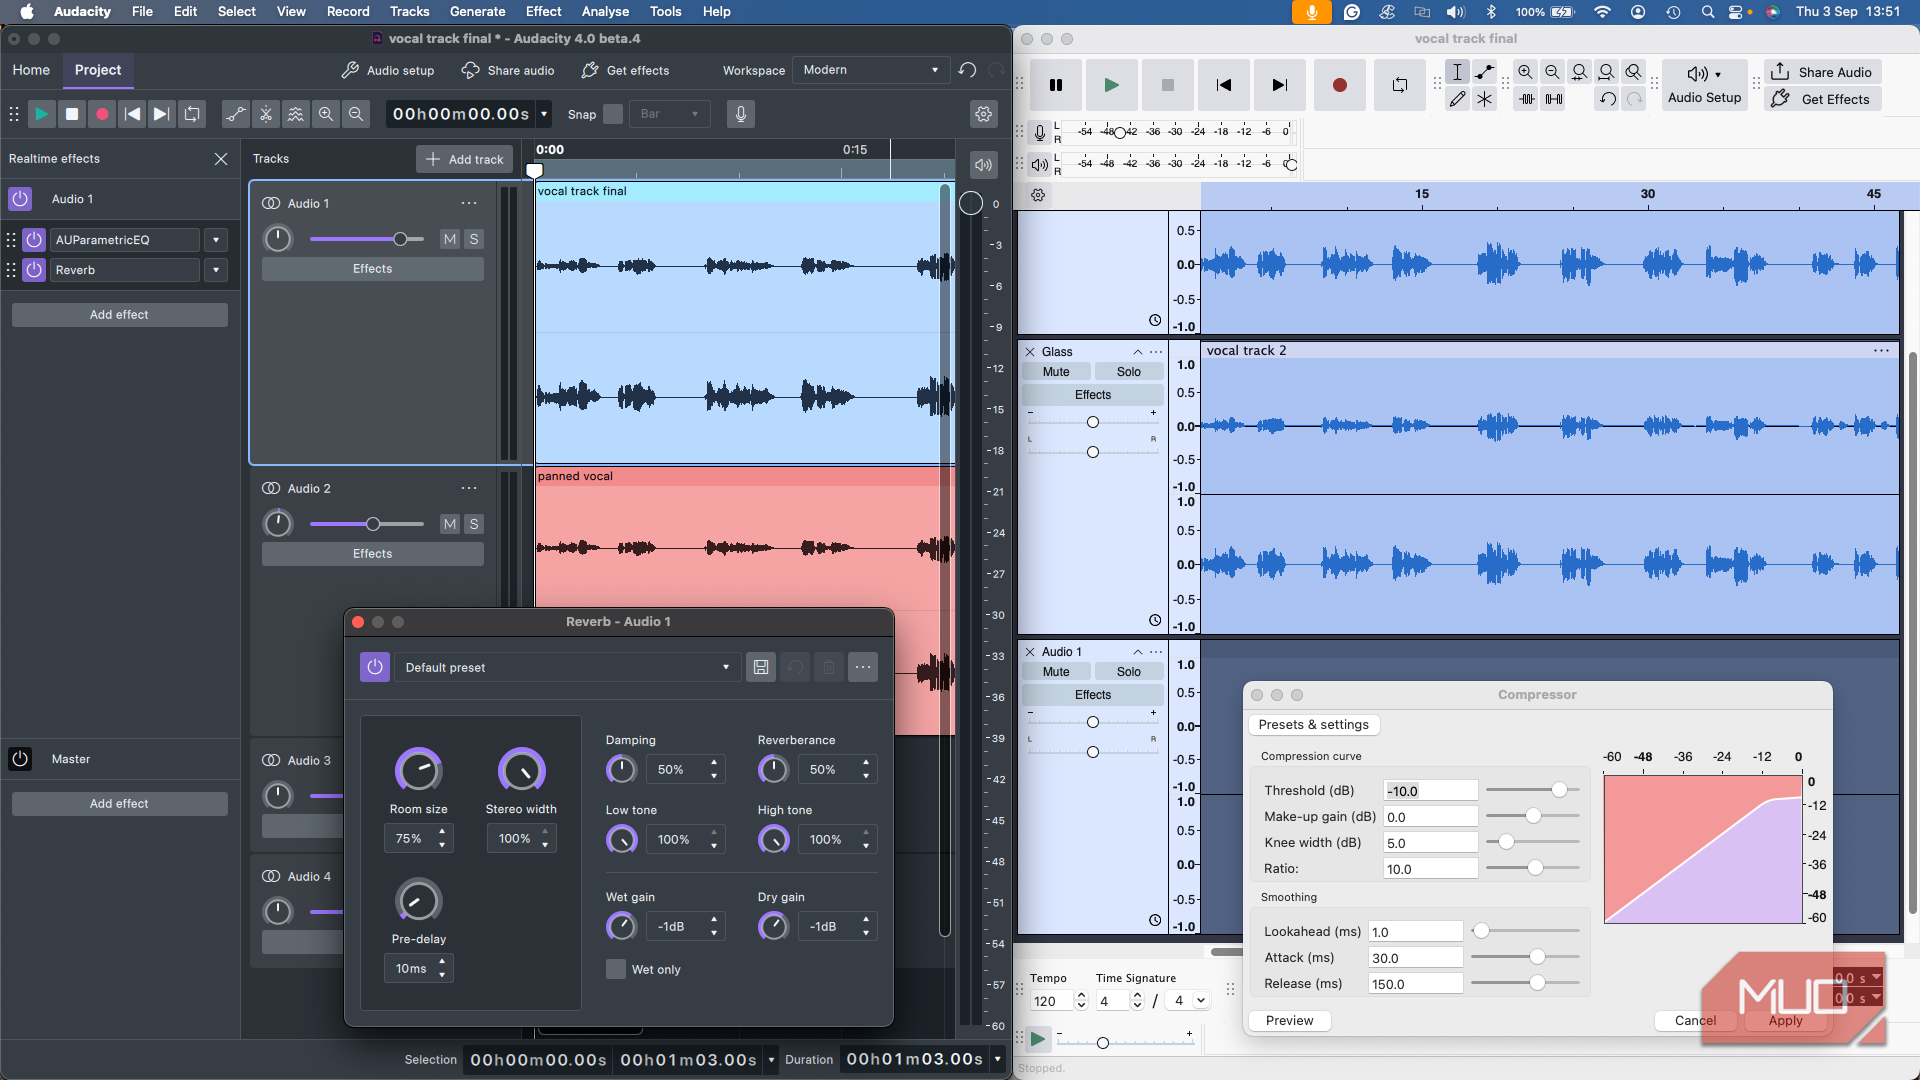The image size is (1920, 1080).
Task: Enable the Wet only checkbox
Action: [616, 969]
